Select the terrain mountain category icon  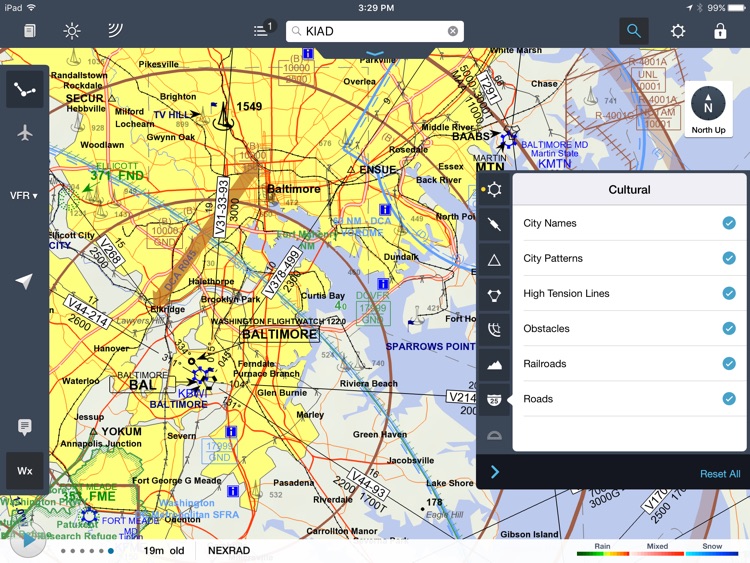(494, 365)
